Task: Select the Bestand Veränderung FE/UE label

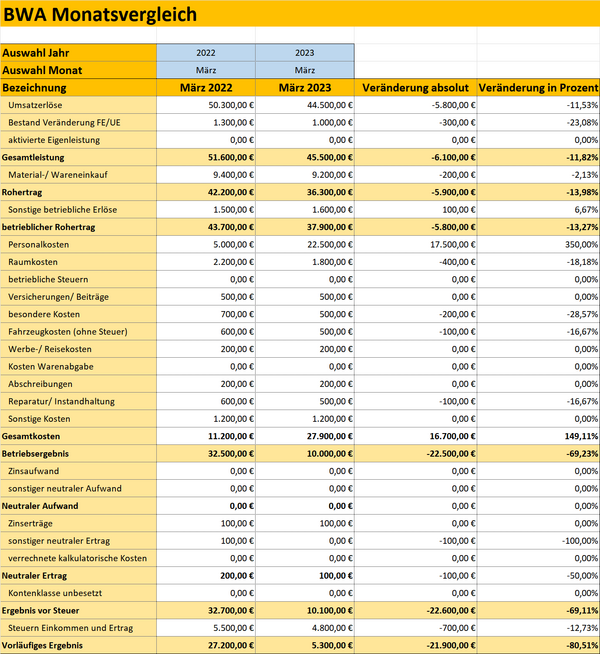Action: [64, 123]
